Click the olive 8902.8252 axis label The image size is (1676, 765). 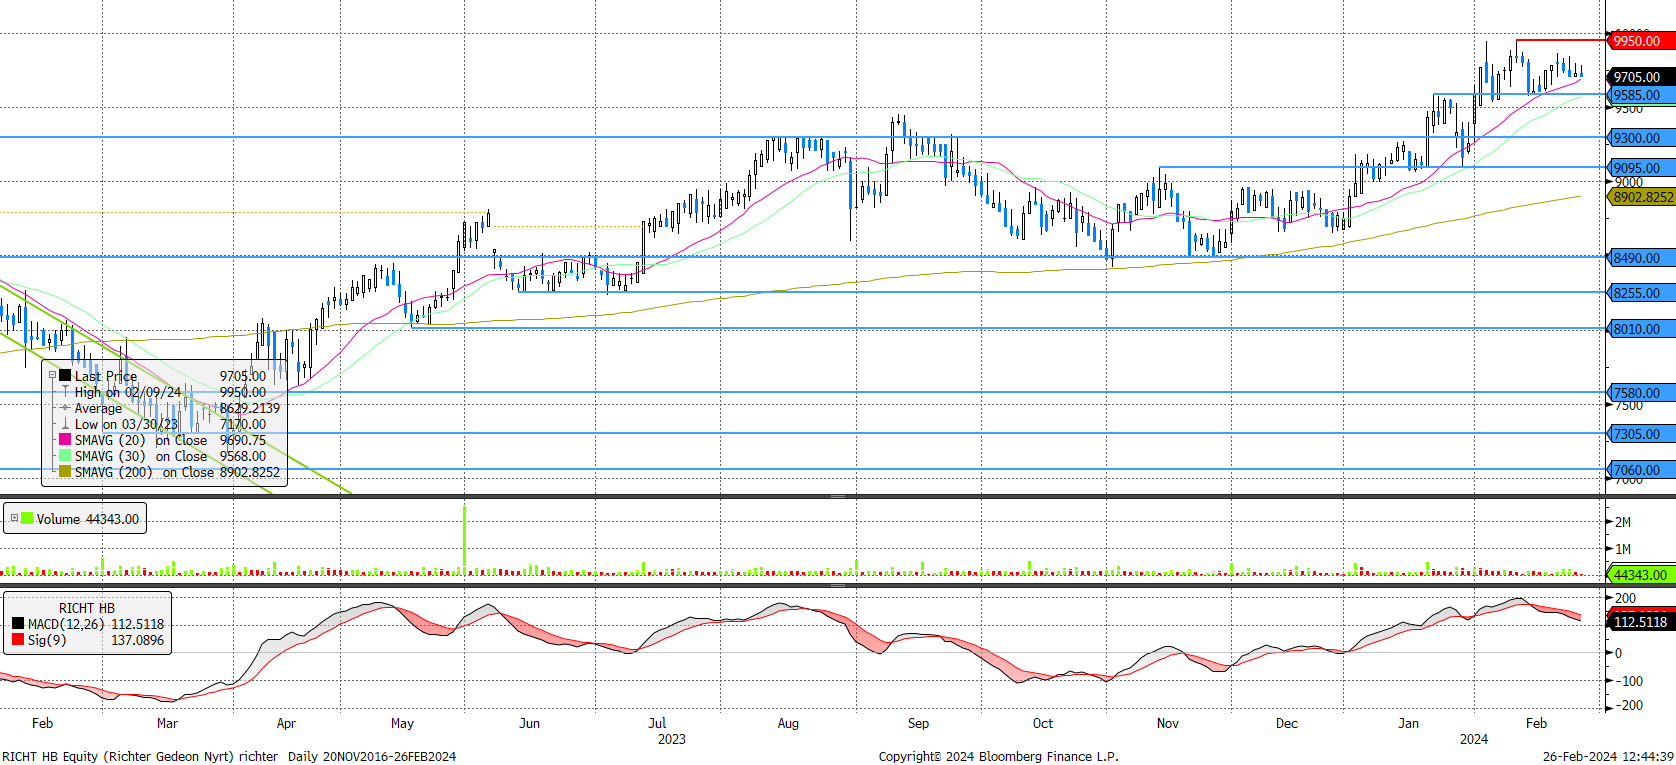pyautogui.click(x=1642, y=197)
